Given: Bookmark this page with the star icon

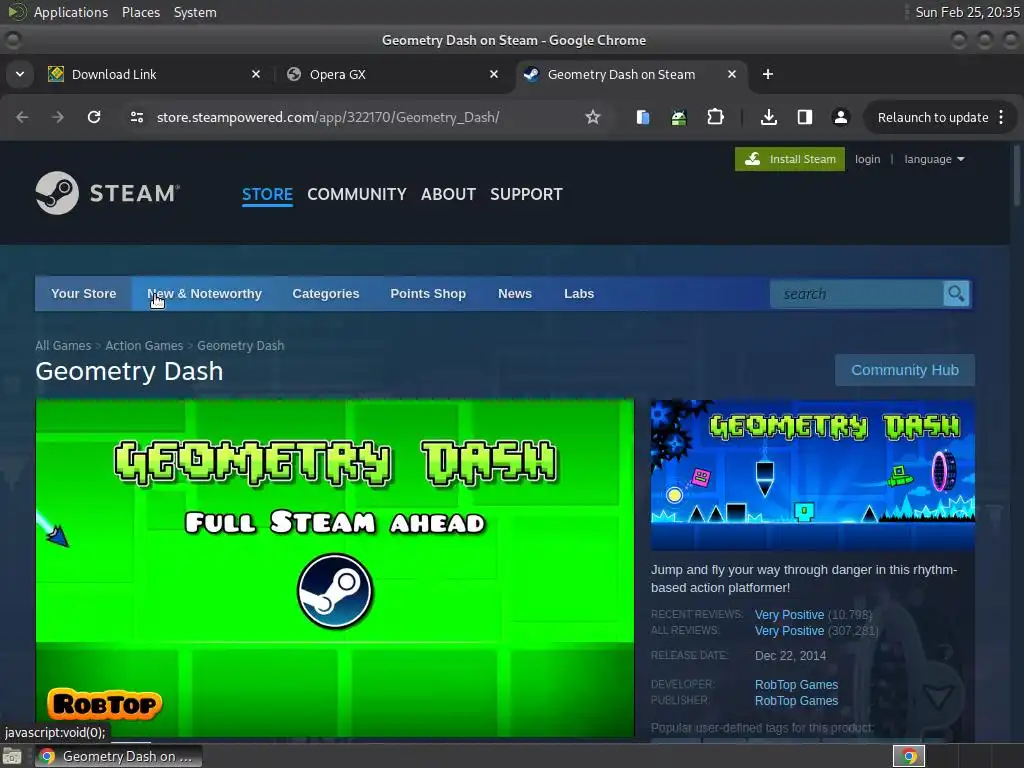Looking at the screenshot, I should [592, 117].
